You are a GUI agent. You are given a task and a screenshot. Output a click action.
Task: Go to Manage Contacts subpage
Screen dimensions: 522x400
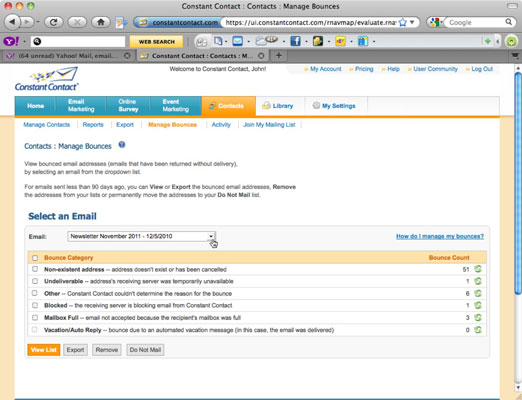coord(46,125)
